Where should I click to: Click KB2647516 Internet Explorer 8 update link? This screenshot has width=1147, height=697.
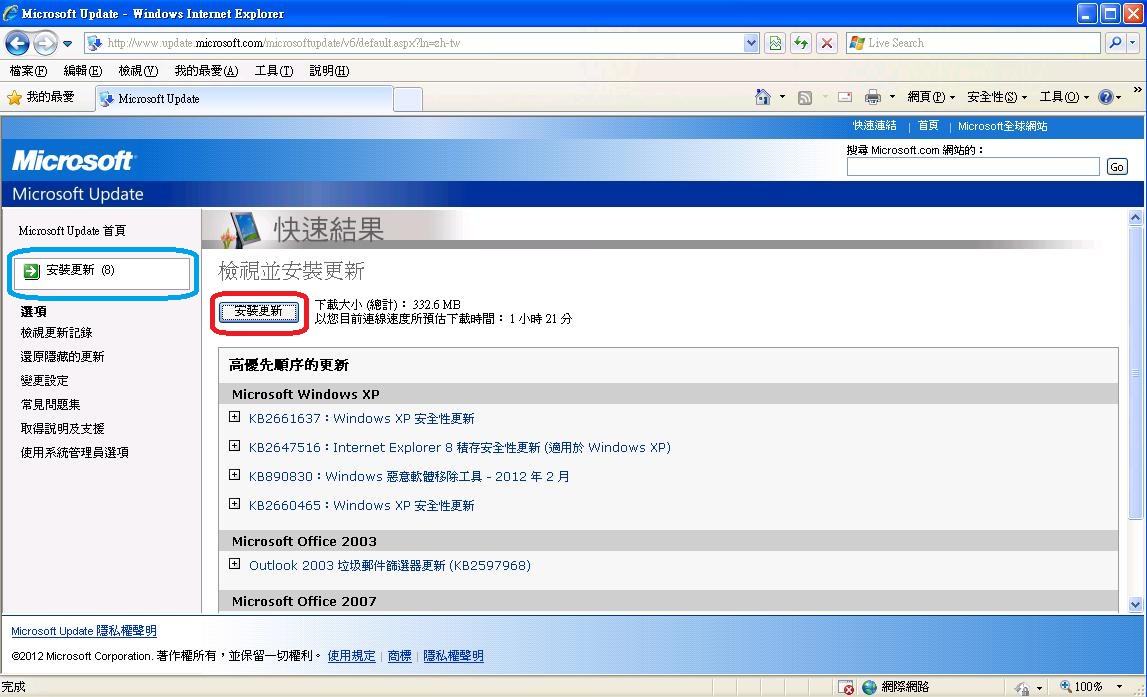[459, 448]
